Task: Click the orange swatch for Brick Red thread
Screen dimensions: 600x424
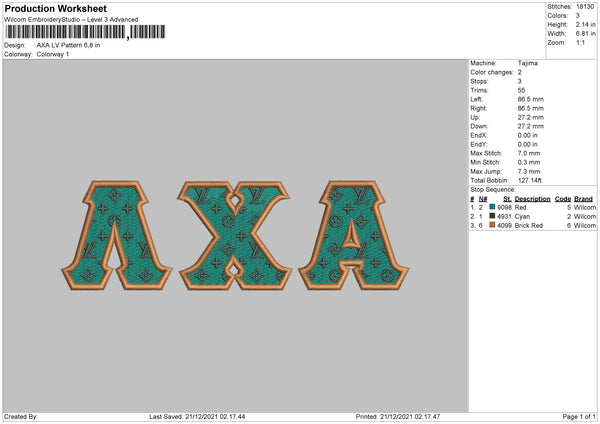Action: pyautogui.click(x=492, y=225)
